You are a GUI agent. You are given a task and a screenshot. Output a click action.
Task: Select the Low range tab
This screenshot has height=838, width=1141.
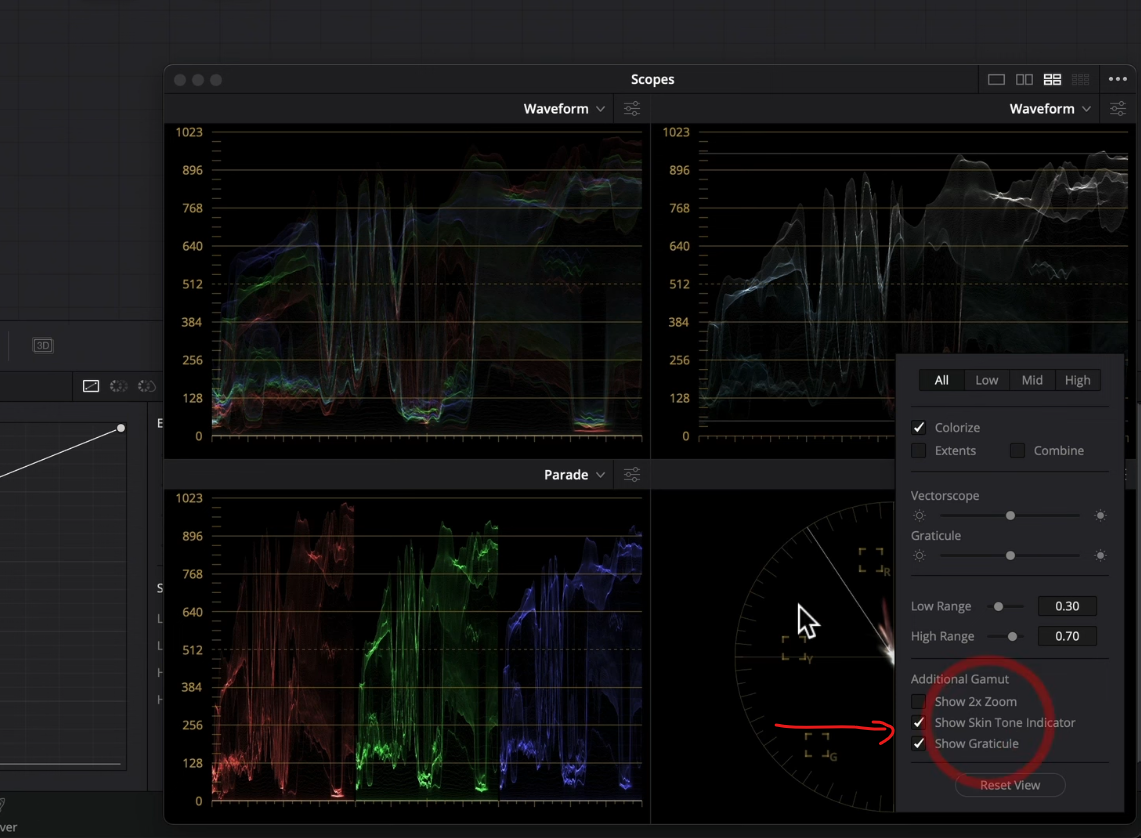click(x=987, y=380)
